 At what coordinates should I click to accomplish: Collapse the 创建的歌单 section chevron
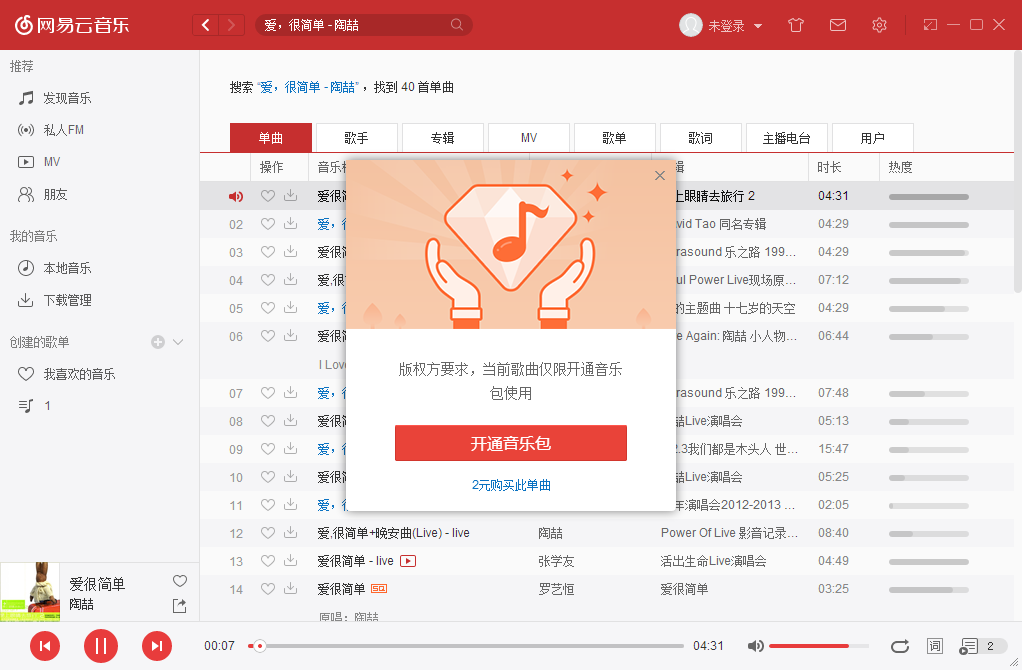click(178, 342)
